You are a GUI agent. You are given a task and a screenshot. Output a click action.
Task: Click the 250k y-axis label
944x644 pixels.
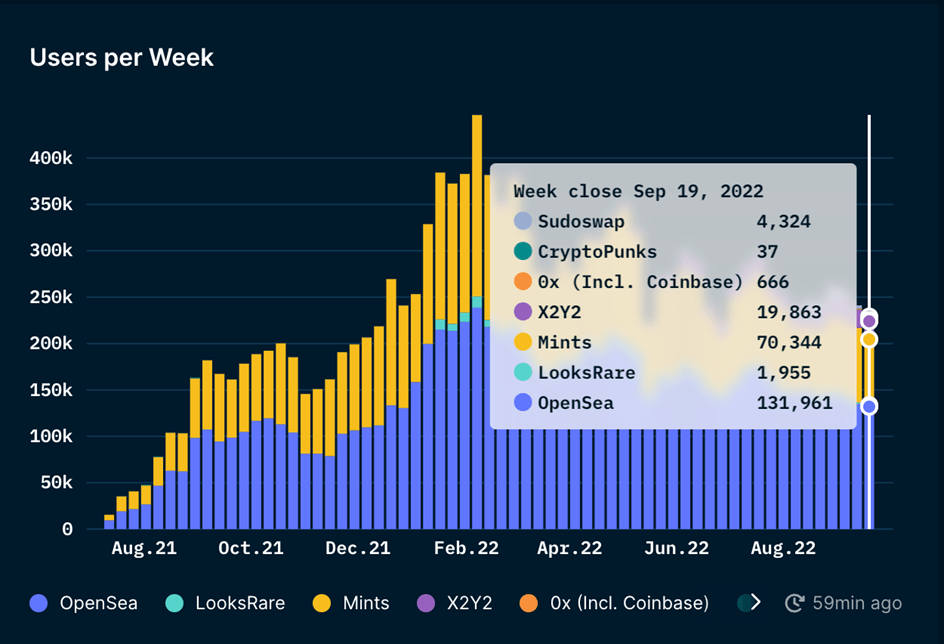pyautogui.click(x=51, y=297)
